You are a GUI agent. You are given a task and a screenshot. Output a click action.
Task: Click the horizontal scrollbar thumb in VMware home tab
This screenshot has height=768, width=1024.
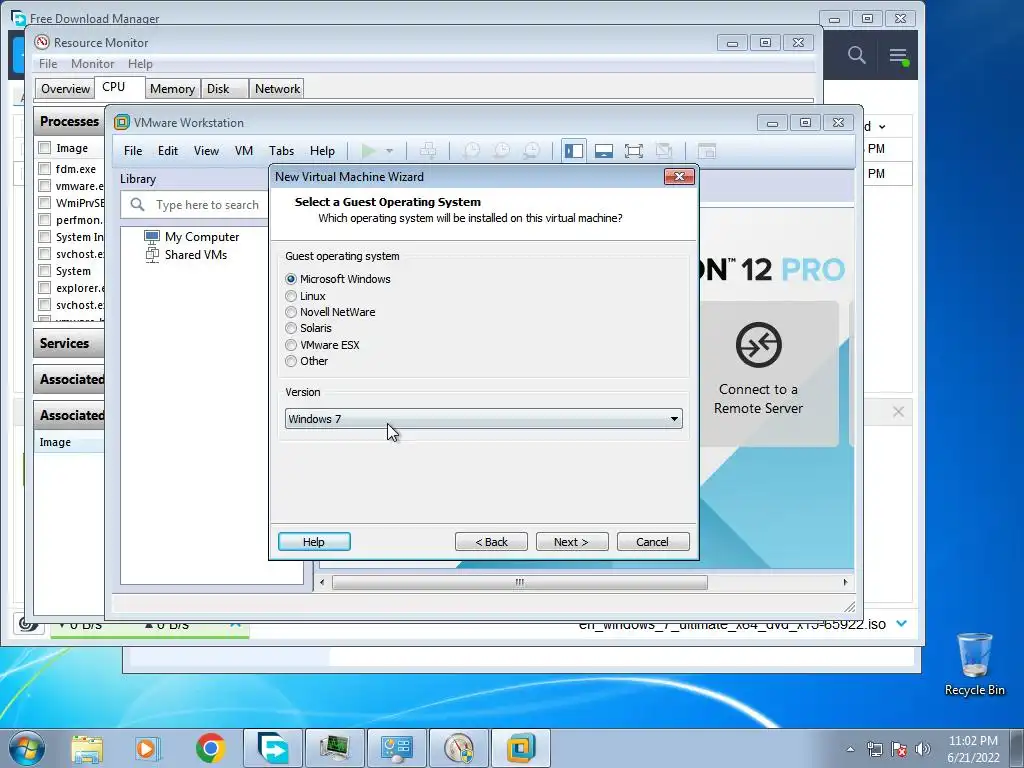point(520,582)
